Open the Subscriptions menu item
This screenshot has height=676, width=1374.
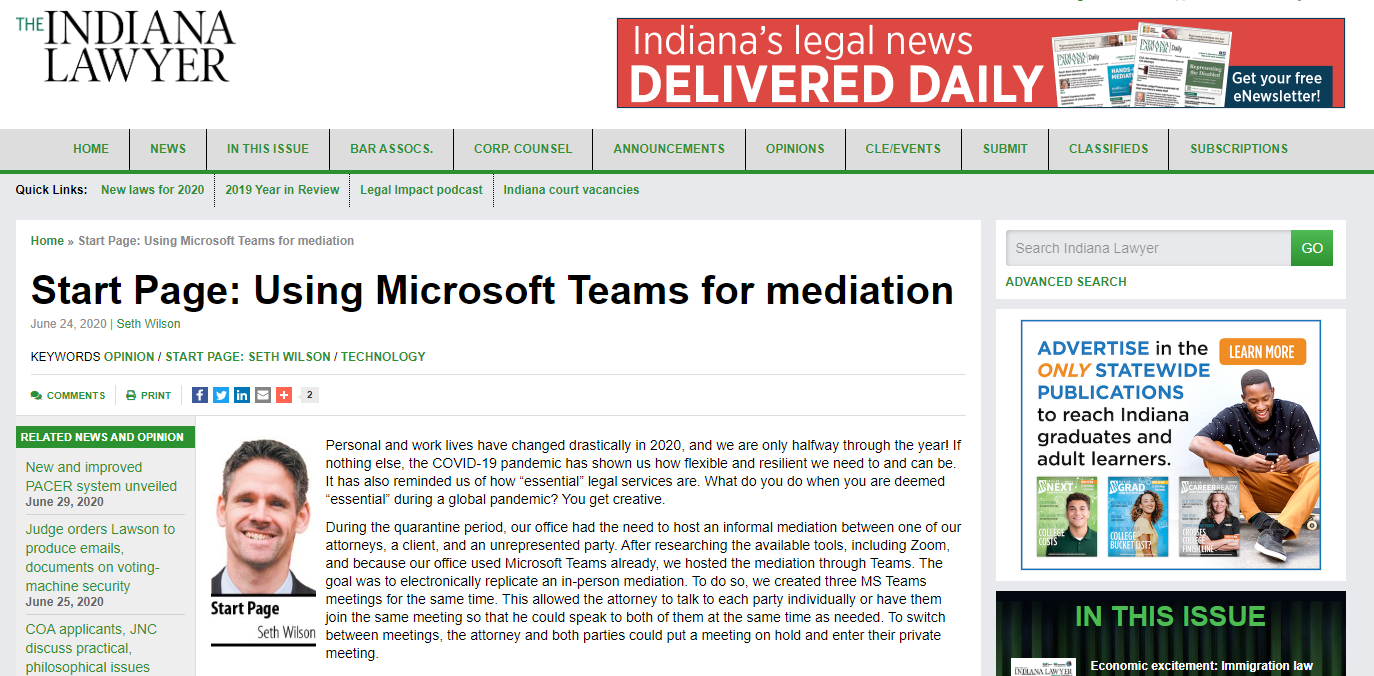[1239, 149]
